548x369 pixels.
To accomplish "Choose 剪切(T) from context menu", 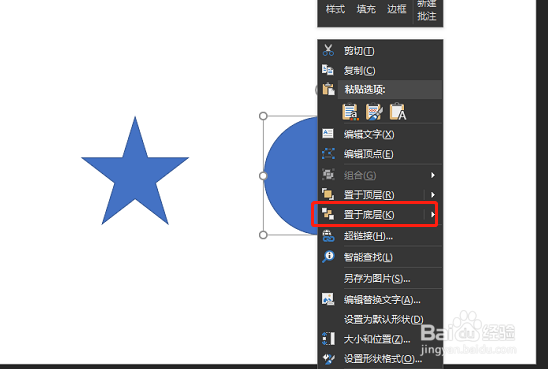I will point(380,51).
